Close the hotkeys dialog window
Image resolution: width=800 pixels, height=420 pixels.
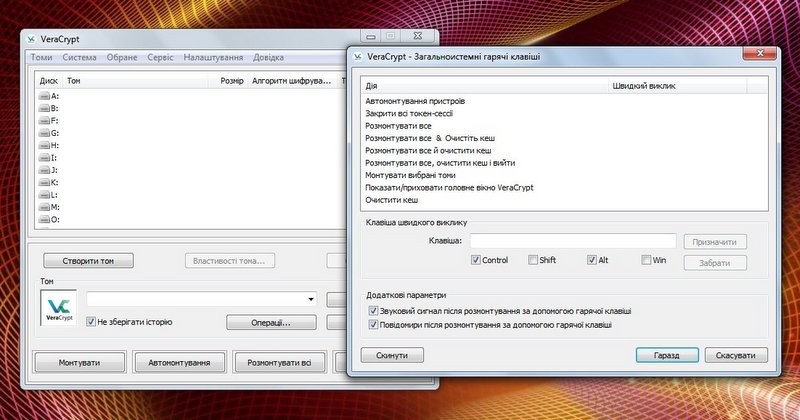coord(760,53)
